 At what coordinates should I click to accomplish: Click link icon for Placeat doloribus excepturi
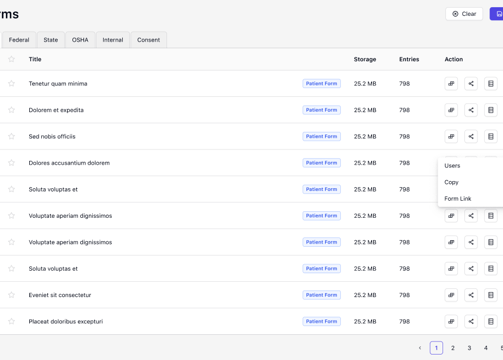coord(451,321)
